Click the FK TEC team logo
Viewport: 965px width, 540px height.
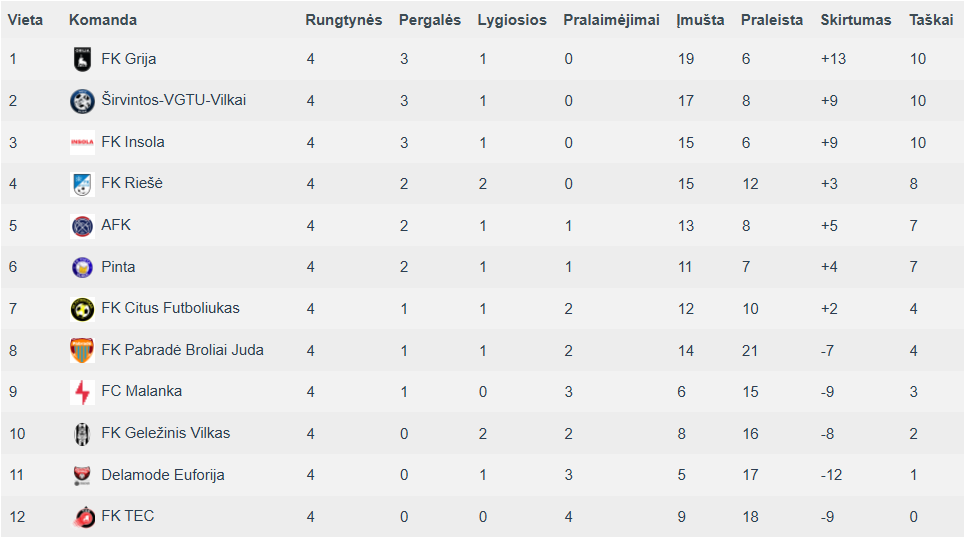[82, 517]
